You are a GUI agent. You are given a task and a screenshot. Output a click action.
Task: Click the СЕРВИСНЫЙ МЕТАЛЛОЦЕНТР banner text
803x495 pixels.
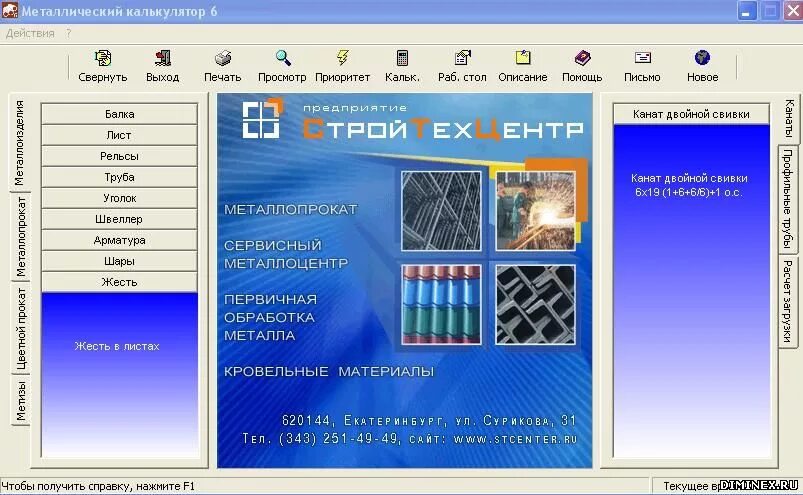coord(286,254)
